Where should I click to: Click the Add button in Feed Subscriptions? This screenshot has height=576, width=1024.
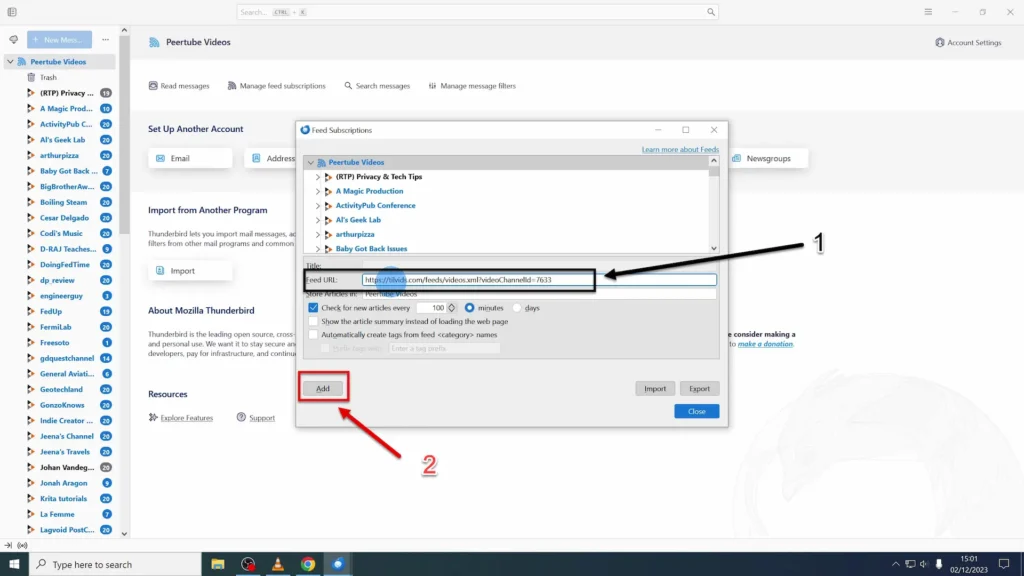click(323, 389)
